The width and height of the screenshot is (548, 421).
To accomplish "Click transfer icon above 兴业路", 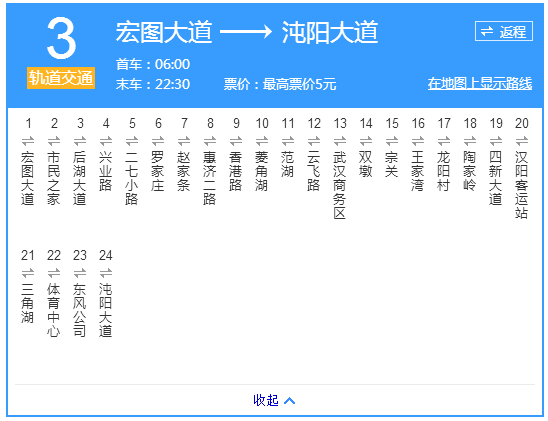I will point(106,141).
